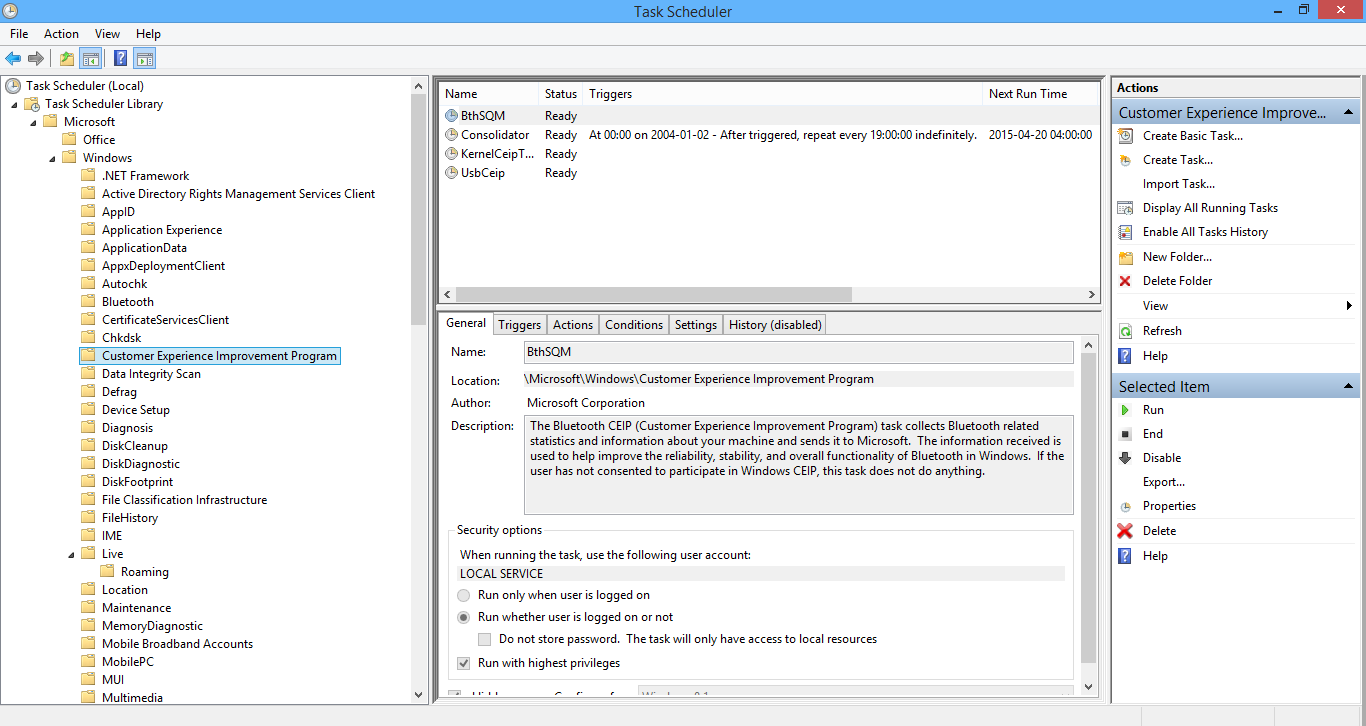Collapse the Live folder node

(x=71, y=554)
